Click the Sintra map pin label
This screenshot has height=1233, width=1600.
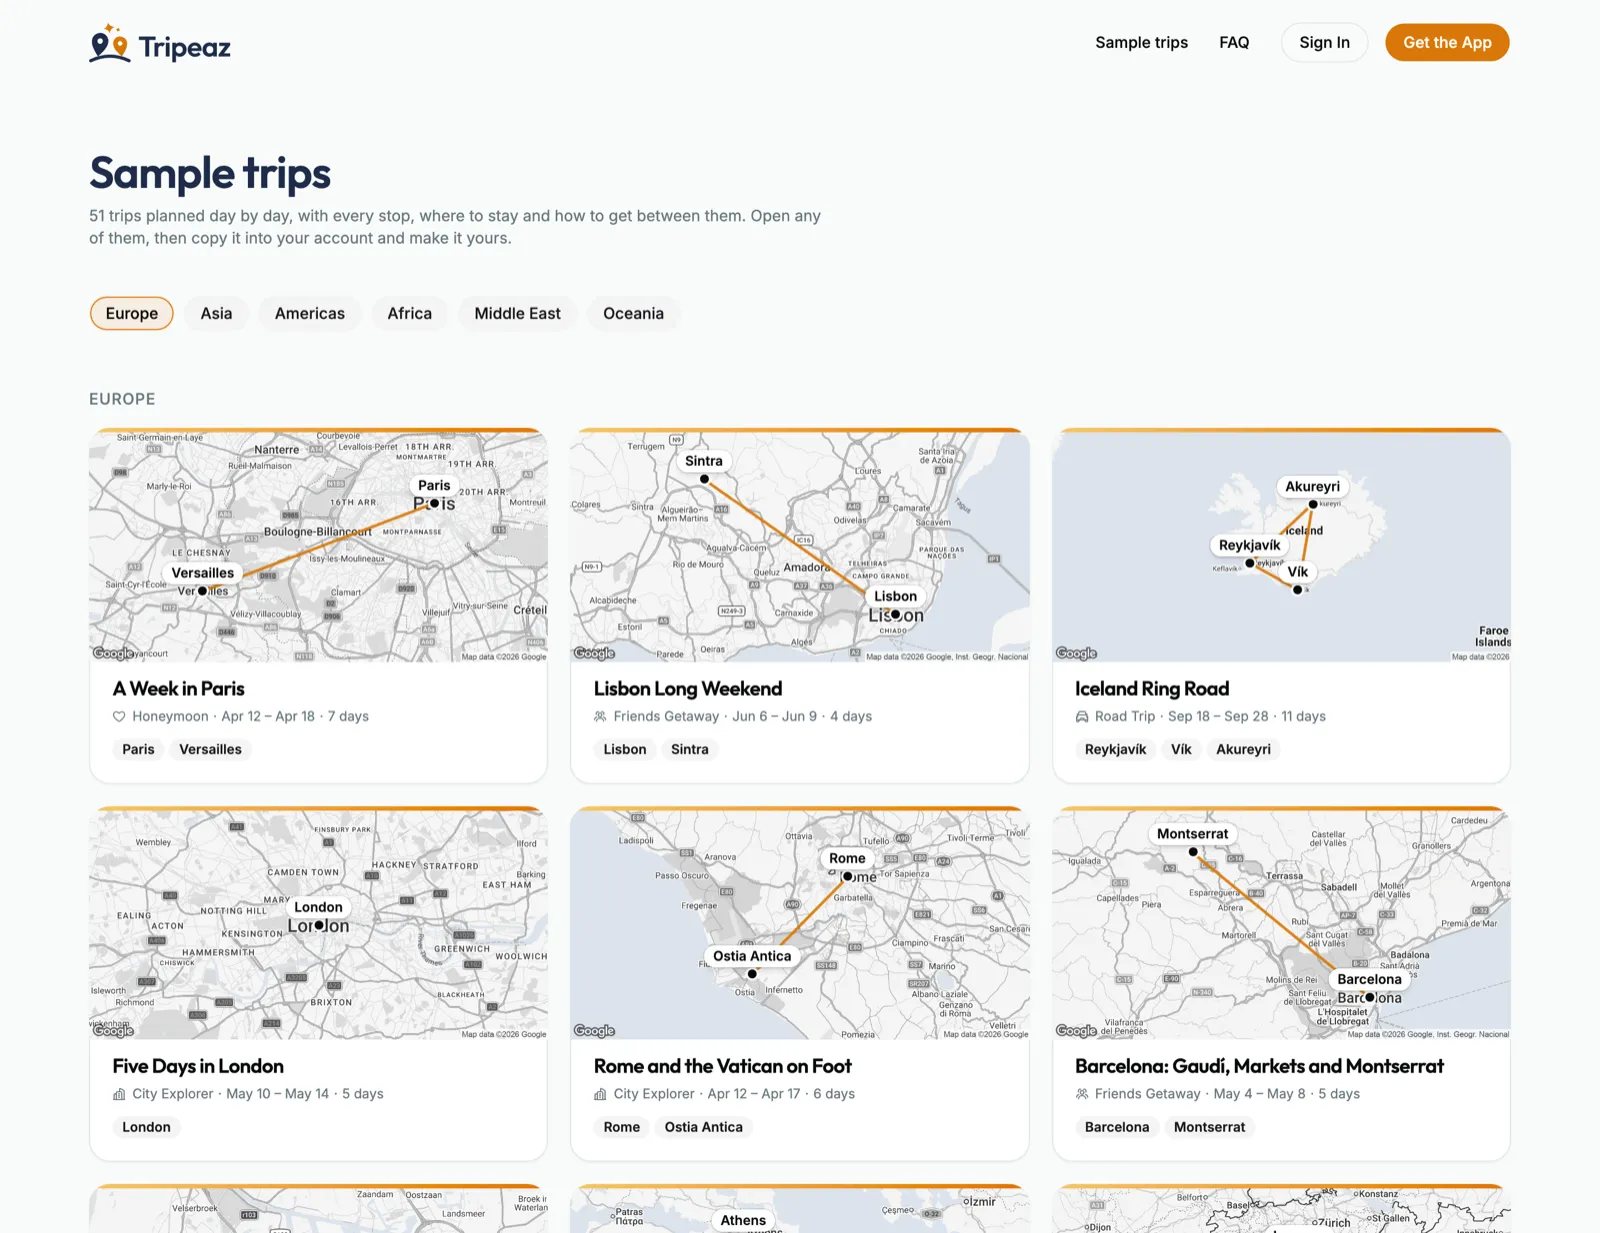pyautogui.click(x=704, y=461)
